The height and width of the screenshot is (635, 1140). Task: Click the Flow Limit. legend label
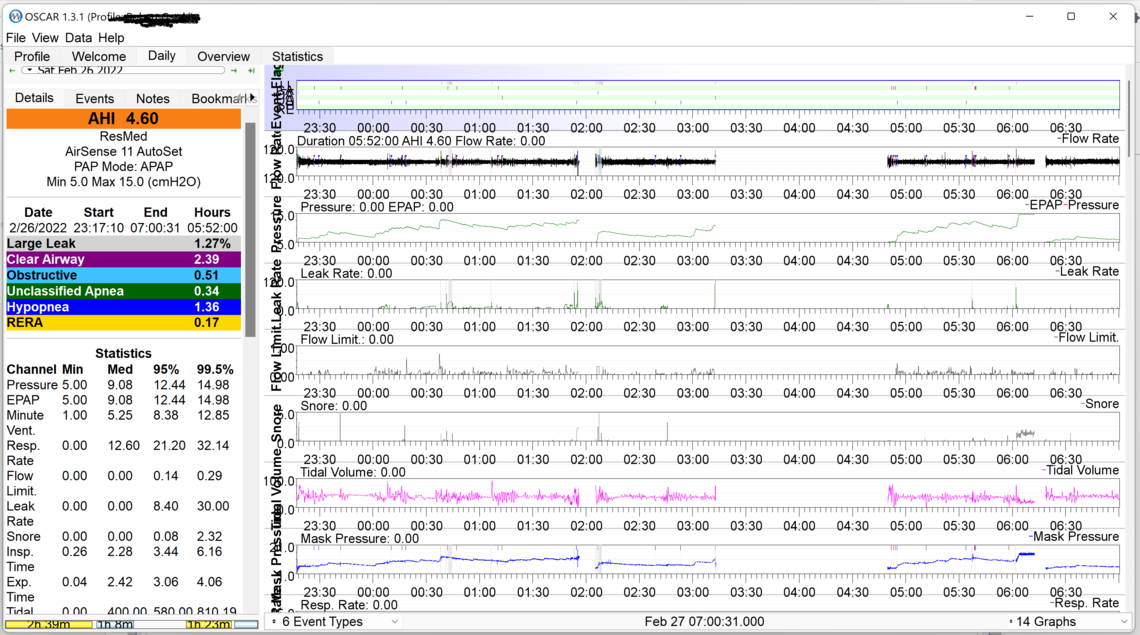[1088, 338]
